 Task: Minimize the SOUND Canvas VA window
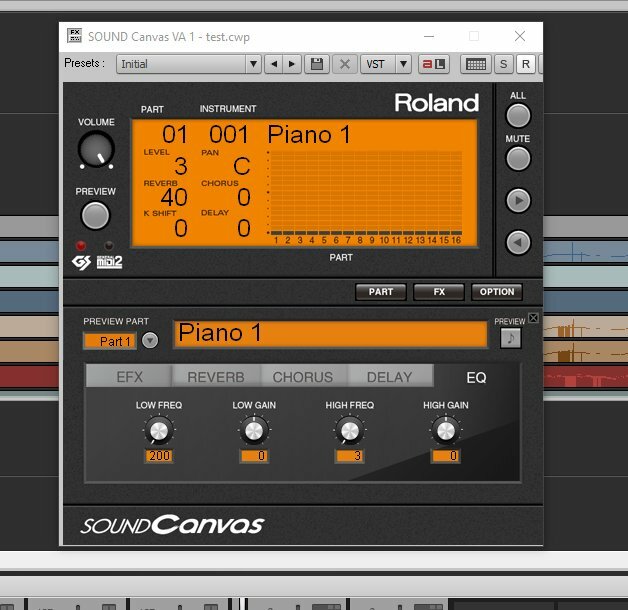coord(429,36)
